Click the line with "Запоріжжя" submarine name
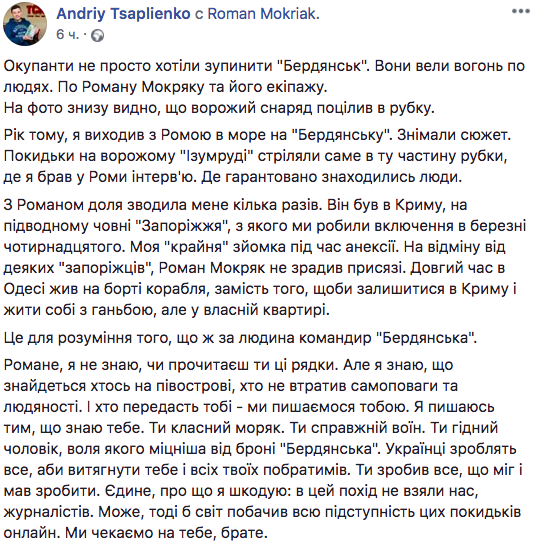 coord(265,226)
